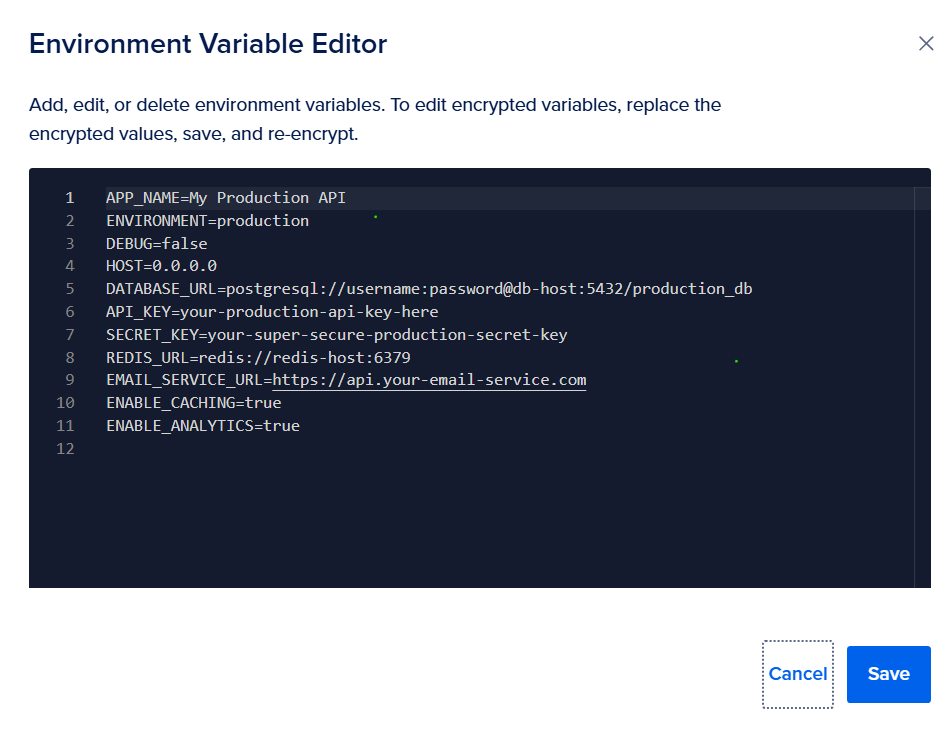949x730 pixels.
Task: Close the Environment Variable Editor dialog
Action: (925, 44)
